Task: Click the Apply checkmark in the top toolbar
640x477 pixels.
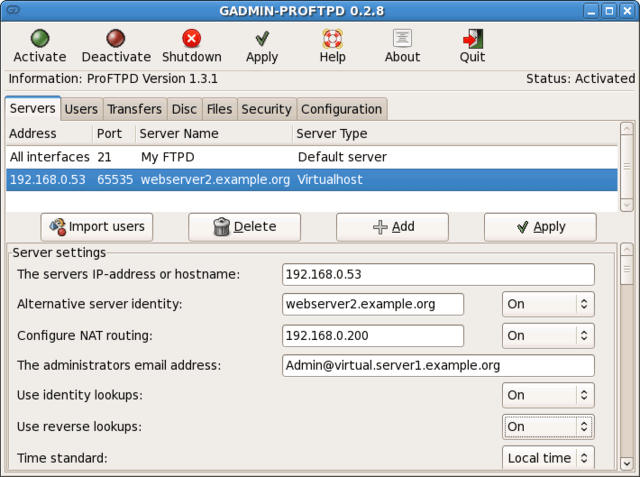Action: (262, 38)
